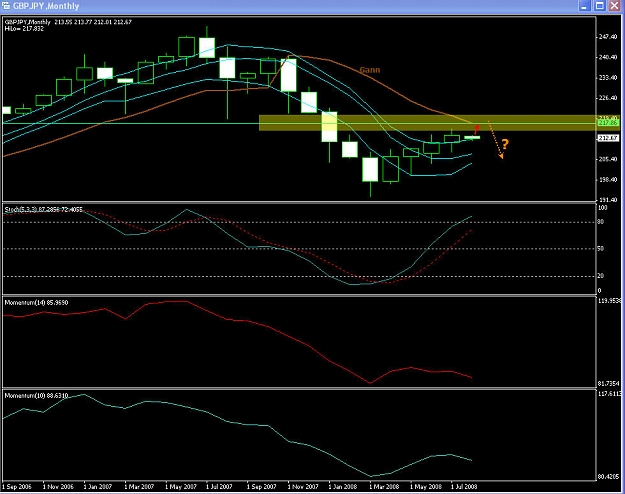
Task: Click the '1 Nov 2006' date label
Action: 58,487
